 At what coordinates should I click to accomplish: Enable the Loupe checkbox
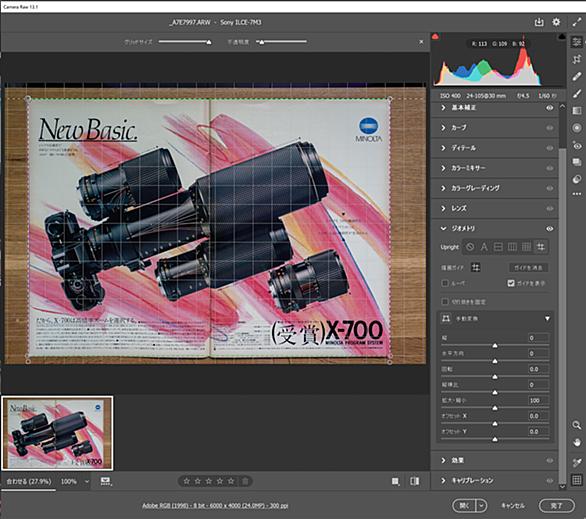(445, 283)
